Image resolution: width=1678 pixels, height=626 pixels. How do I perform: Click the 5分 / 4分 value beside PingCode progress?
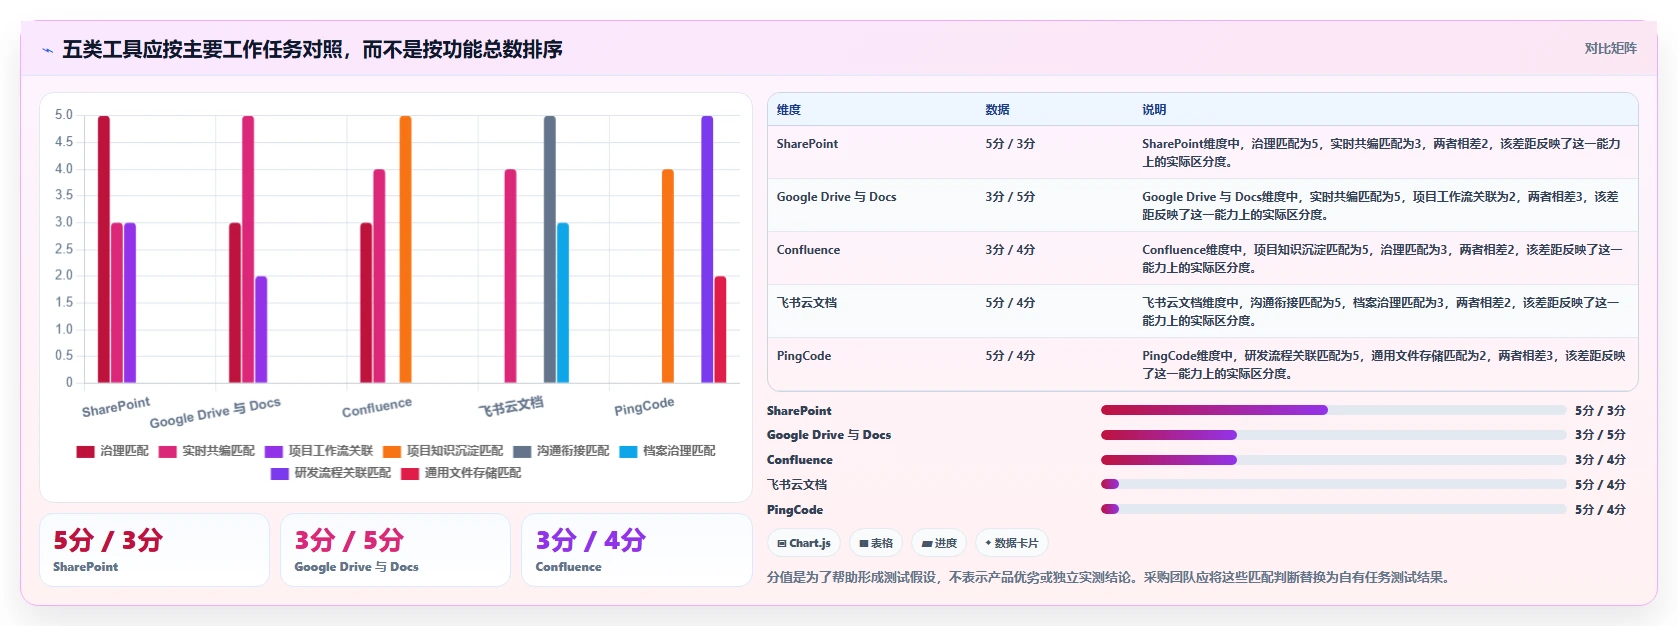(1600, 510)
